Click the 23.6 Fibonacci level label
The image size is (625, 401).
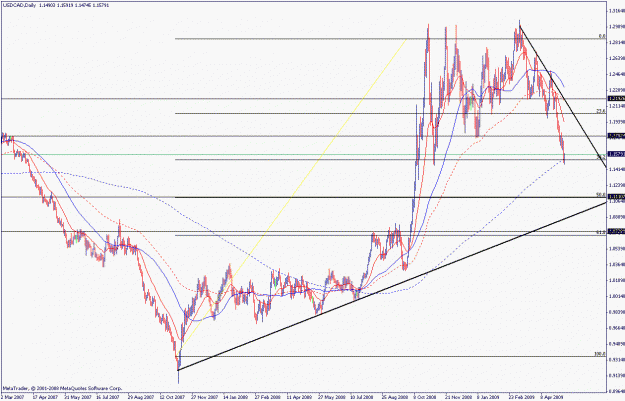pyautogui.click(x=601, y=111)
